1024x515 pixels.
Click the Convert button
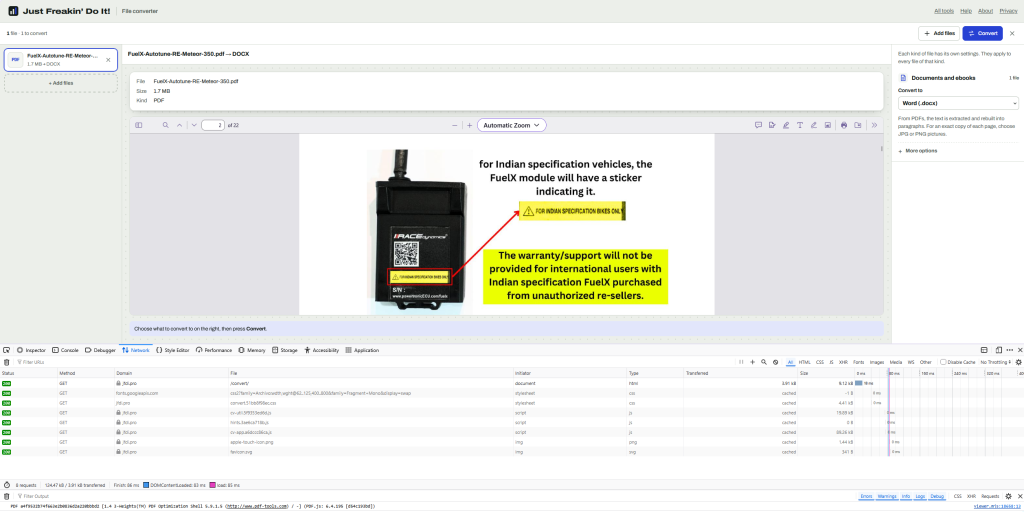[982, 33]
